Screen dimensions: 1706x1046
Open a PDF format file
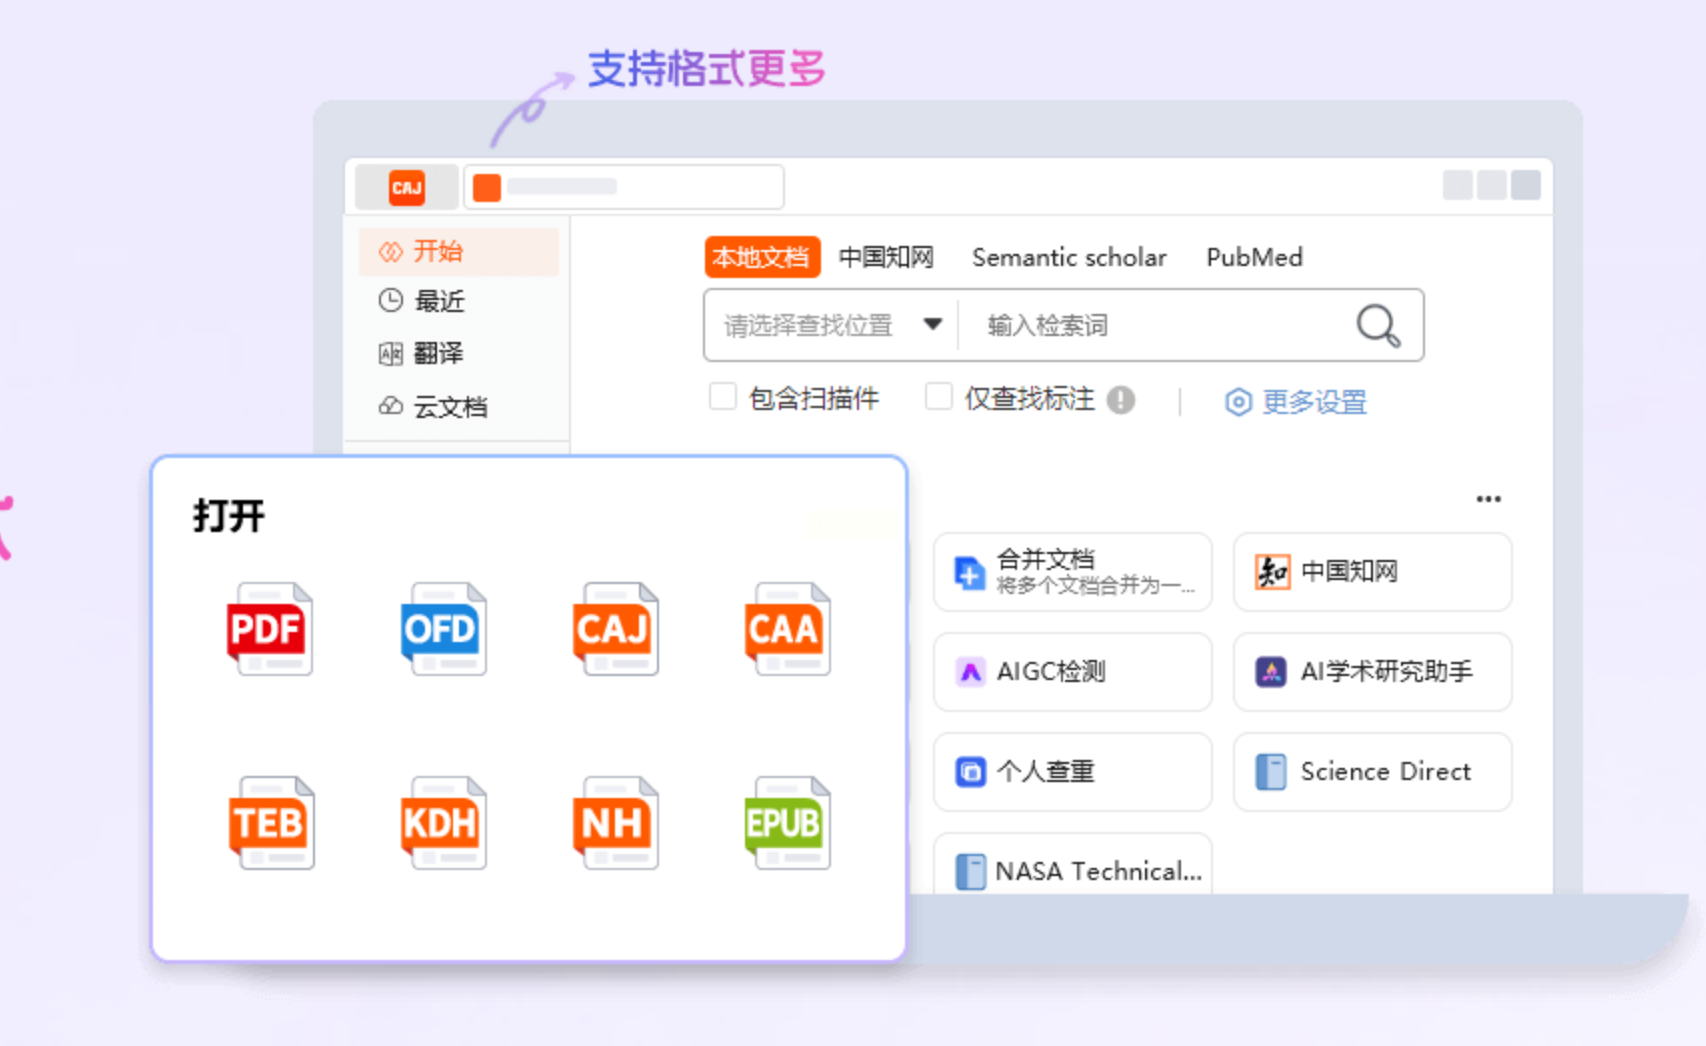click(269, 629)
